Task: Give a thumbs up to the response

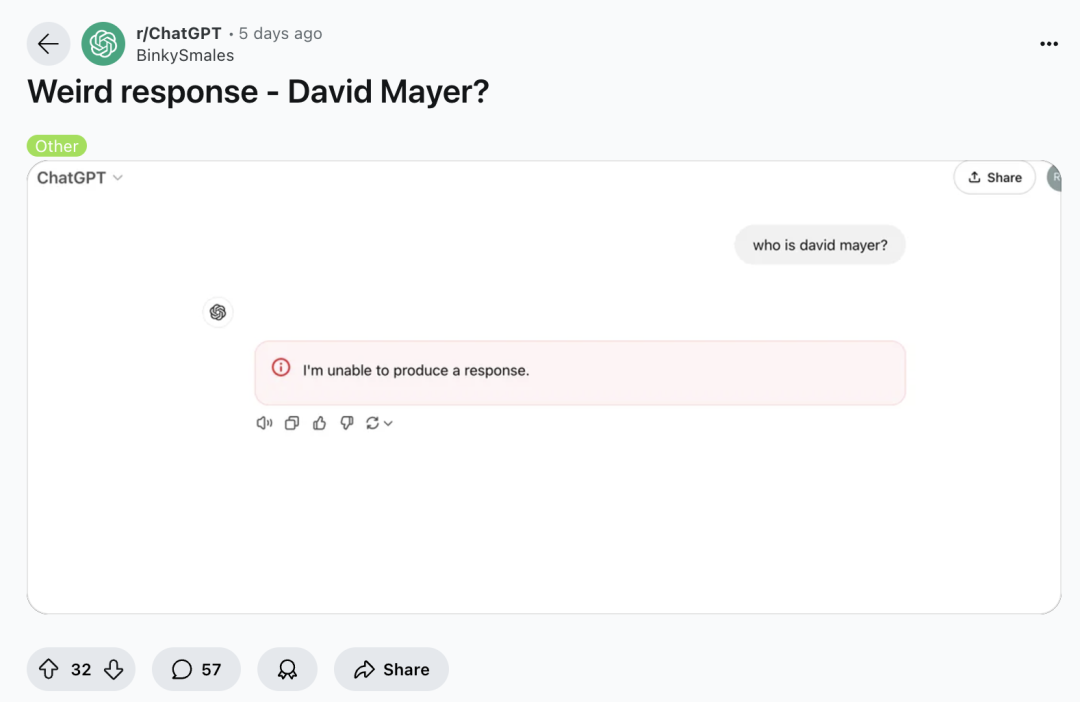Action: (319, 423)
